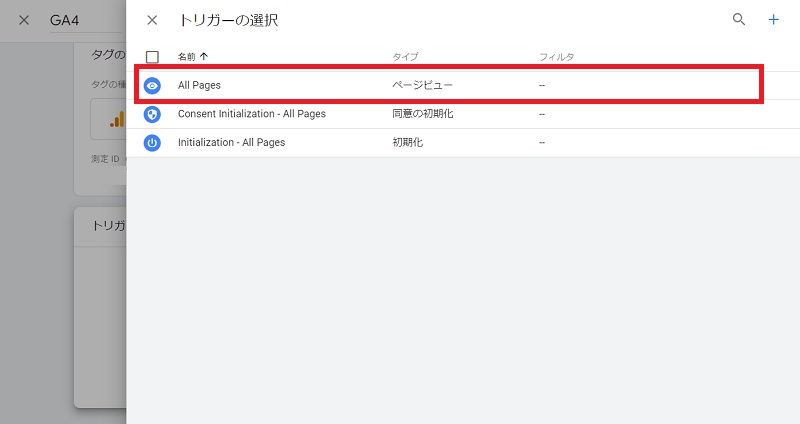800x424 pixels.
Task: Close the トリガーの選択 panel
Action: (152, 20)
